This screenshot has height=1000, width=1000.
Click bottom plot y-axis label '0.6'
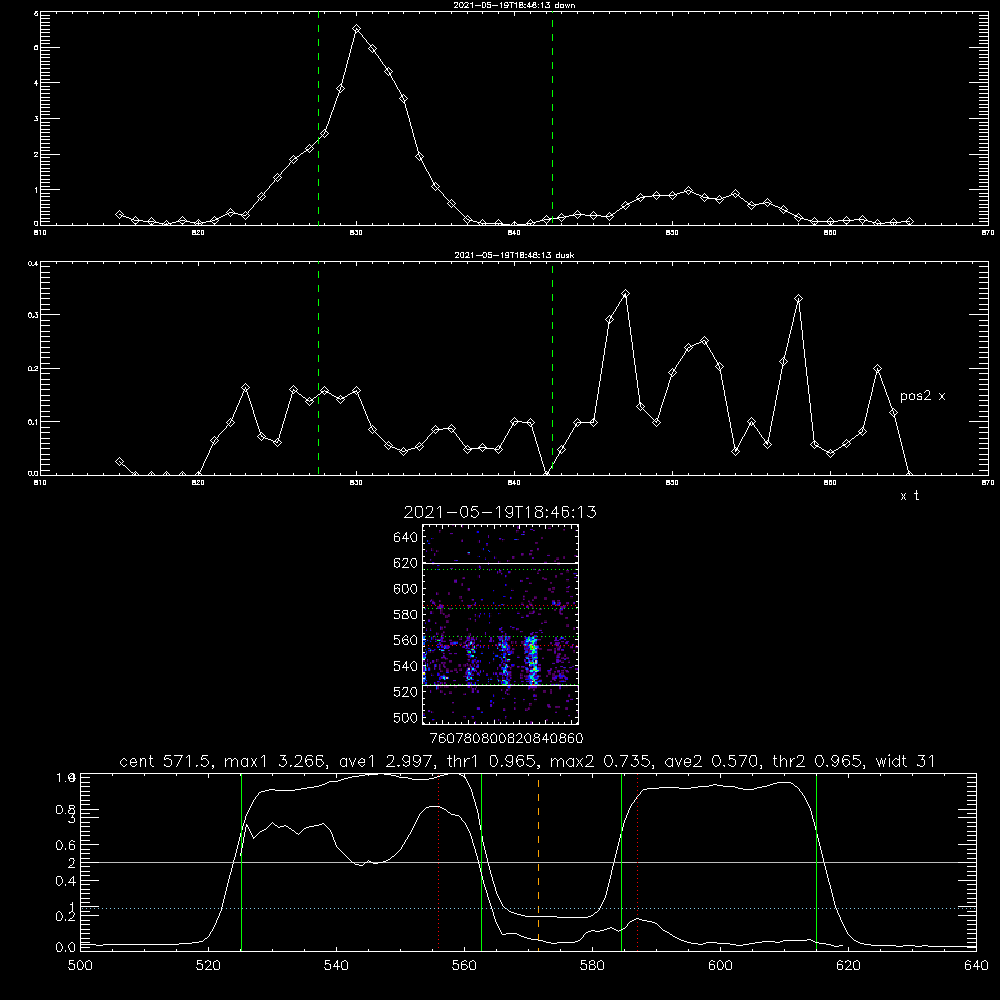[x=66, y=845]
